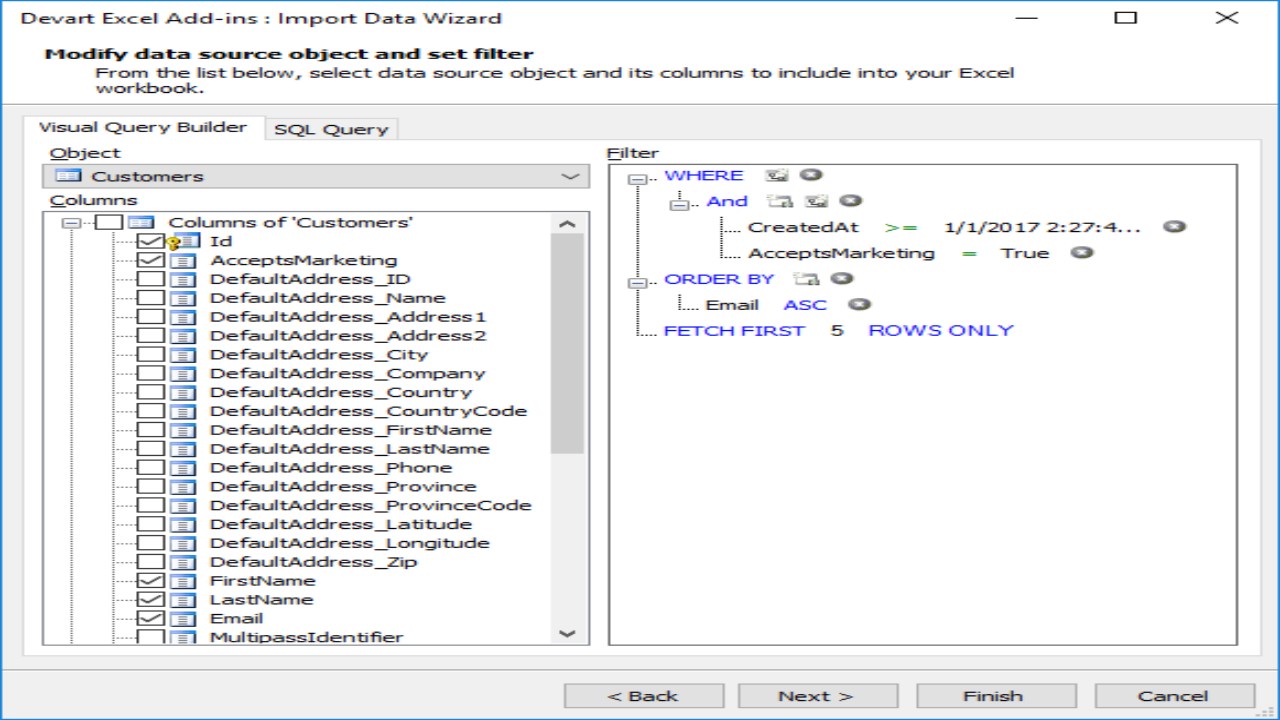Image resolution: width=1280 pixels, height=720 pixels.
Task: Edit the CreatedAt date value 1/1/2017
Action: (1042, 227)
